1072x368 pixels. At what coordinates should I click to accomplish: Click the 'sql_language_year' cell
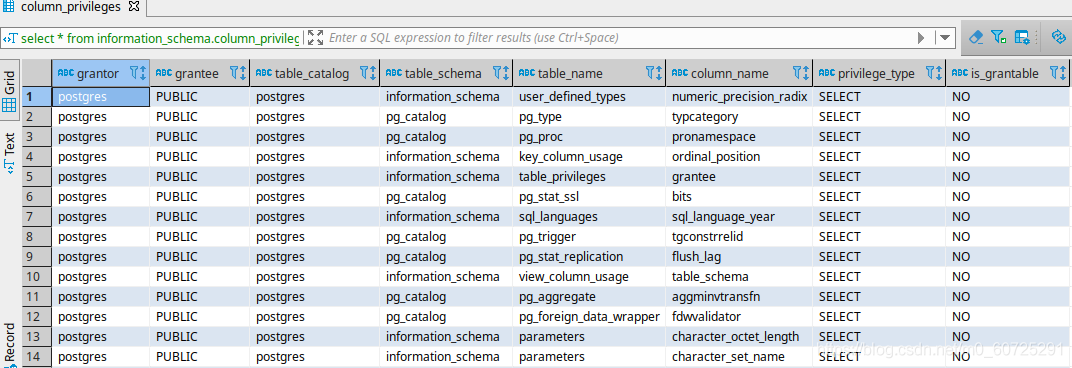click(740, 217)
